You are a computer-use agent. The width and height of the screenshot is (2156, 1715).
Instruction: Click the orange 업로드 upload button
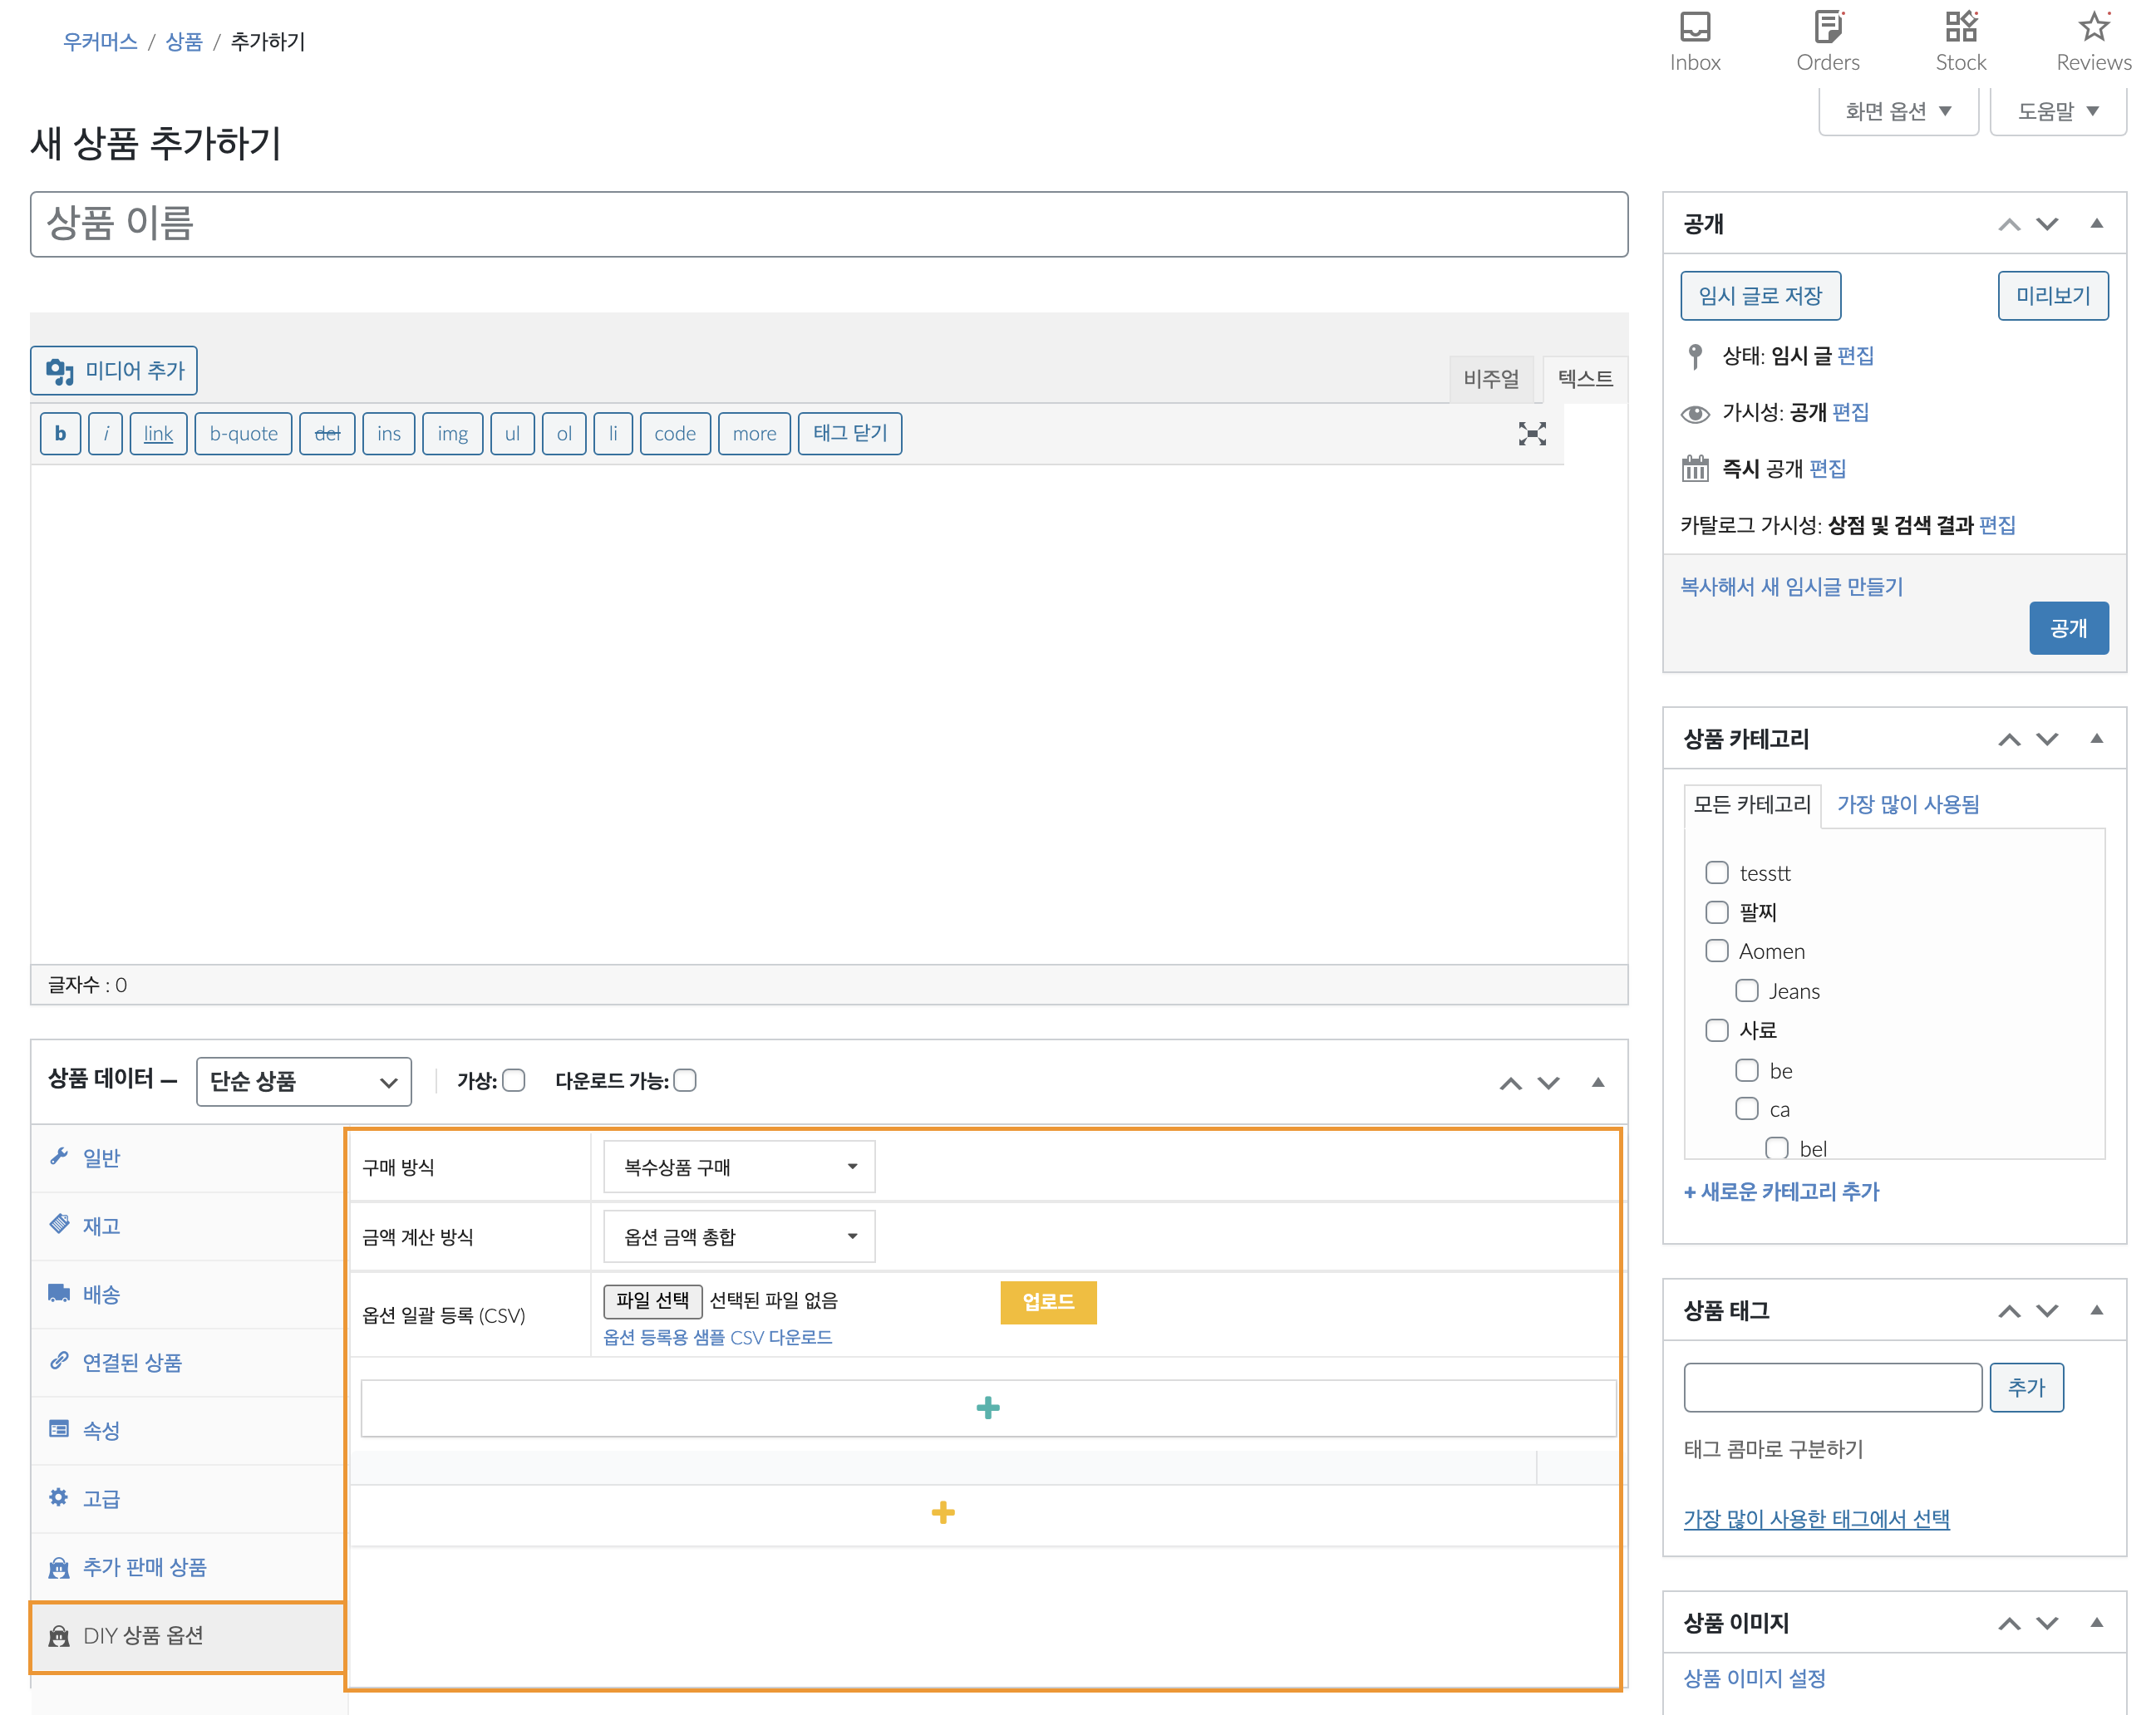(1047, 1302)
